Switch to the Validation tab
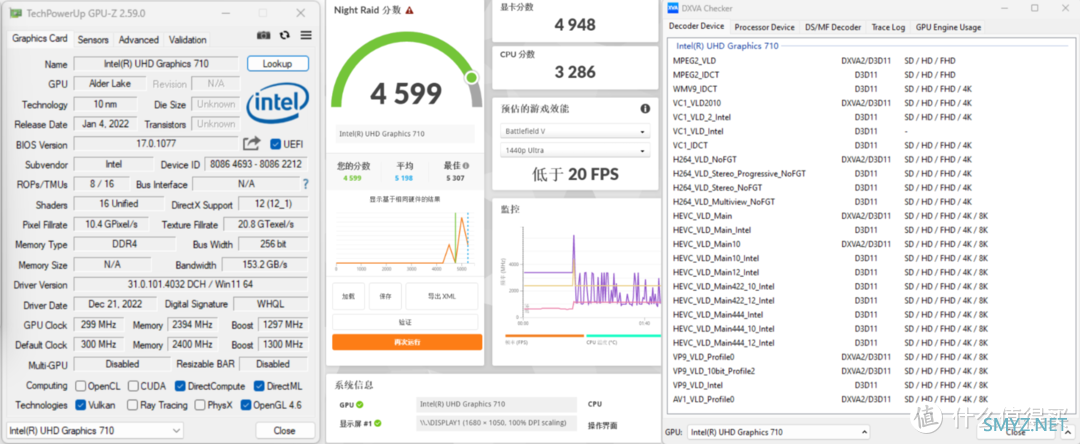 click(187, 40)
